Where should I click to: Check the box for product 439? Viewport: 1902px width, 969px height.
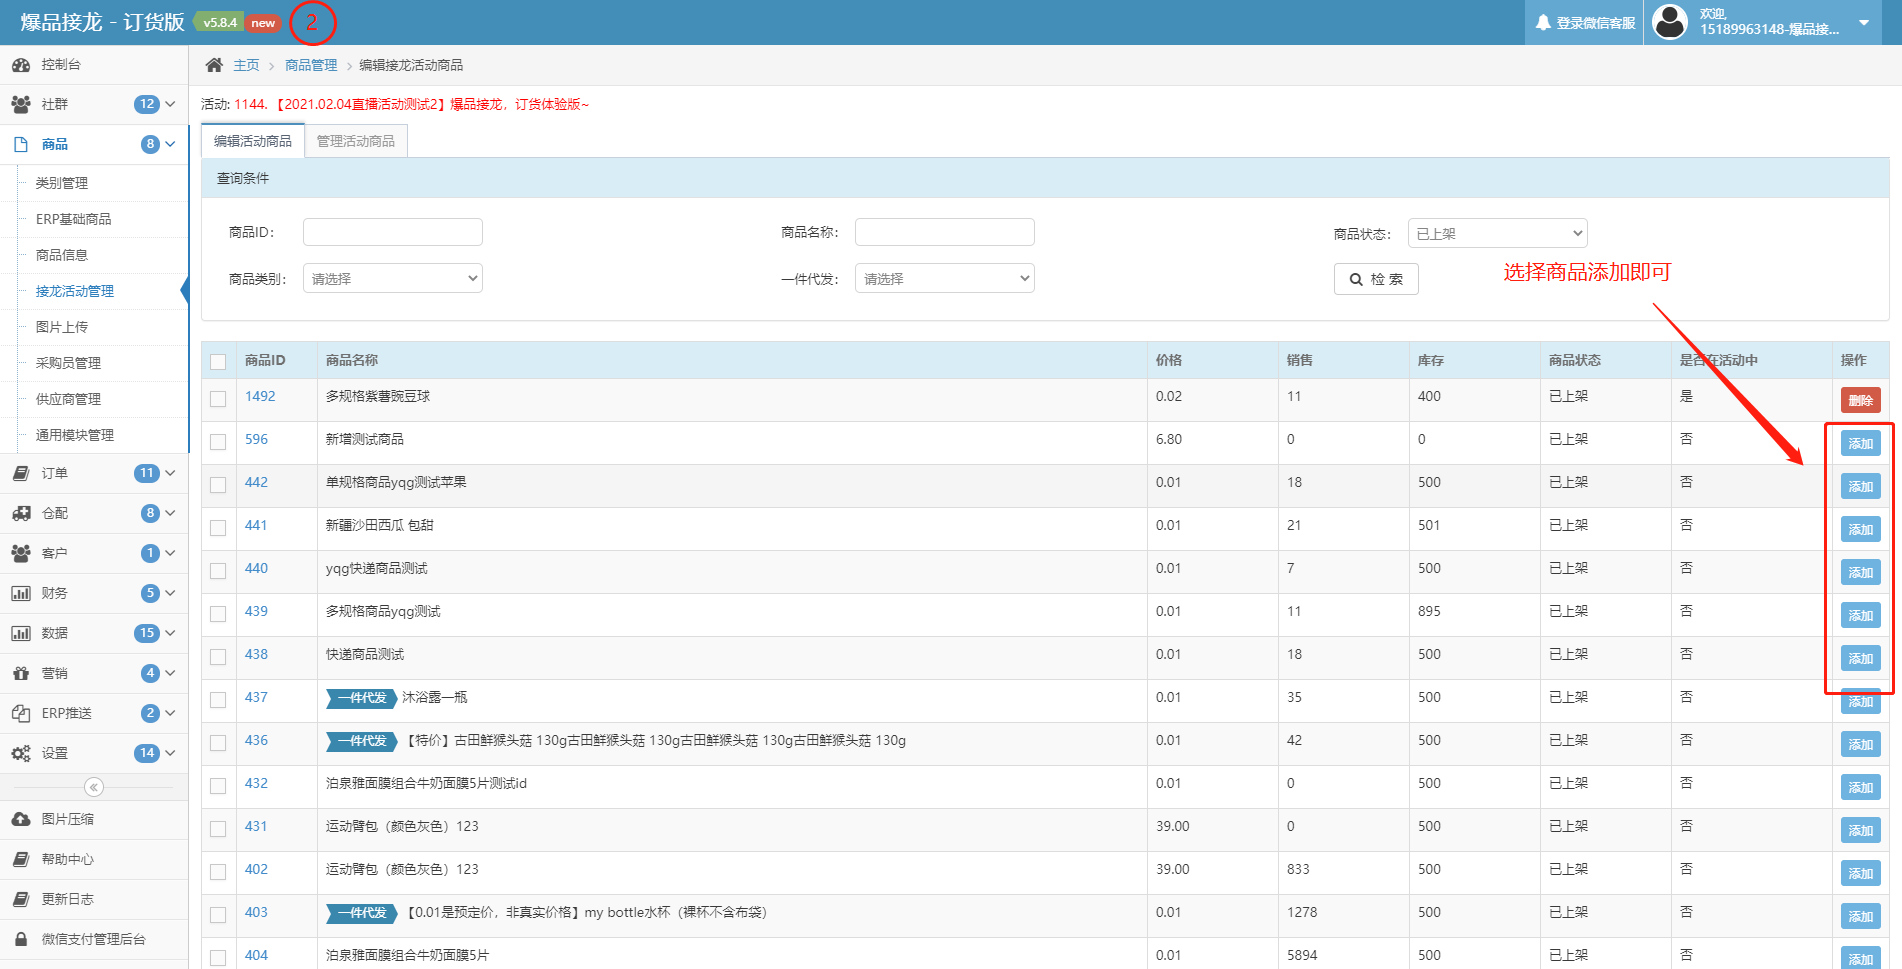[218, 614]
